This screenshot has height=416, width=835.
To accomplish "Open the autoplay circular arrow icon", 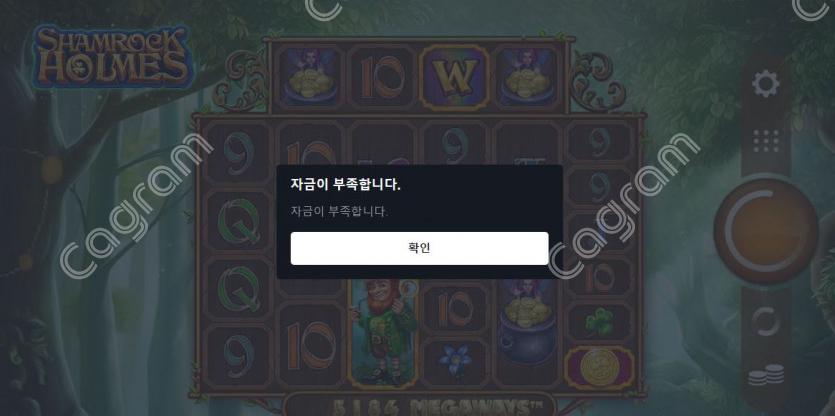I will click(766, 322).
